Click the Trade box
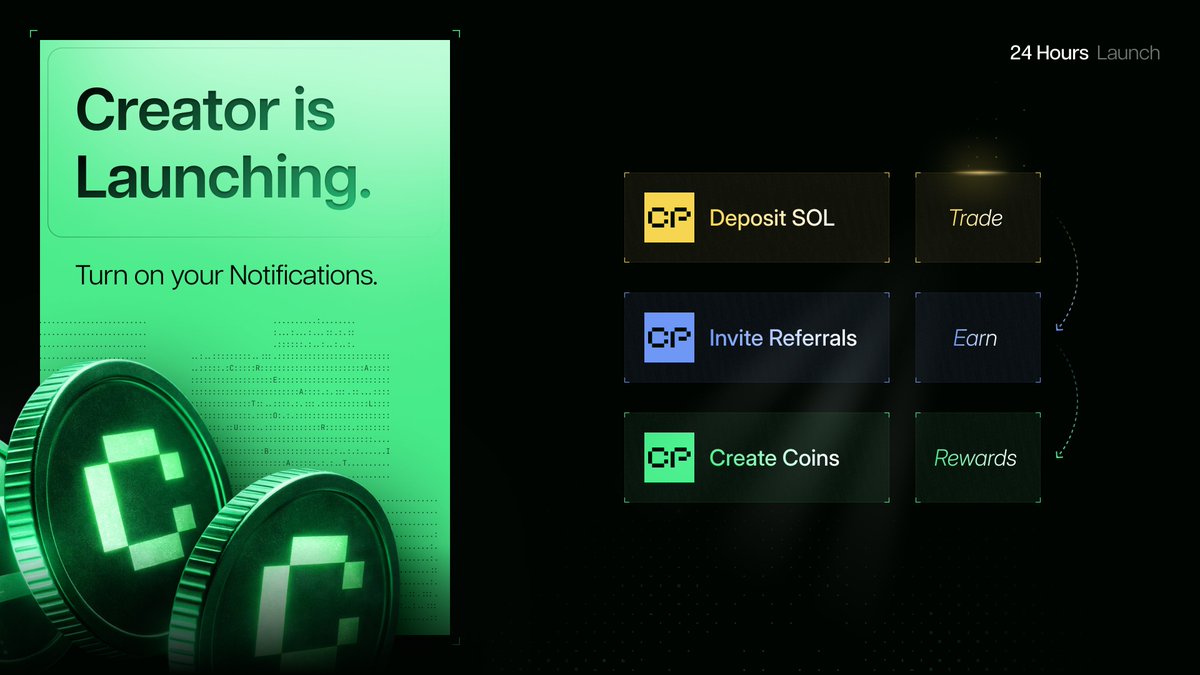This screenshot has width=1200, height=675. 978,217
